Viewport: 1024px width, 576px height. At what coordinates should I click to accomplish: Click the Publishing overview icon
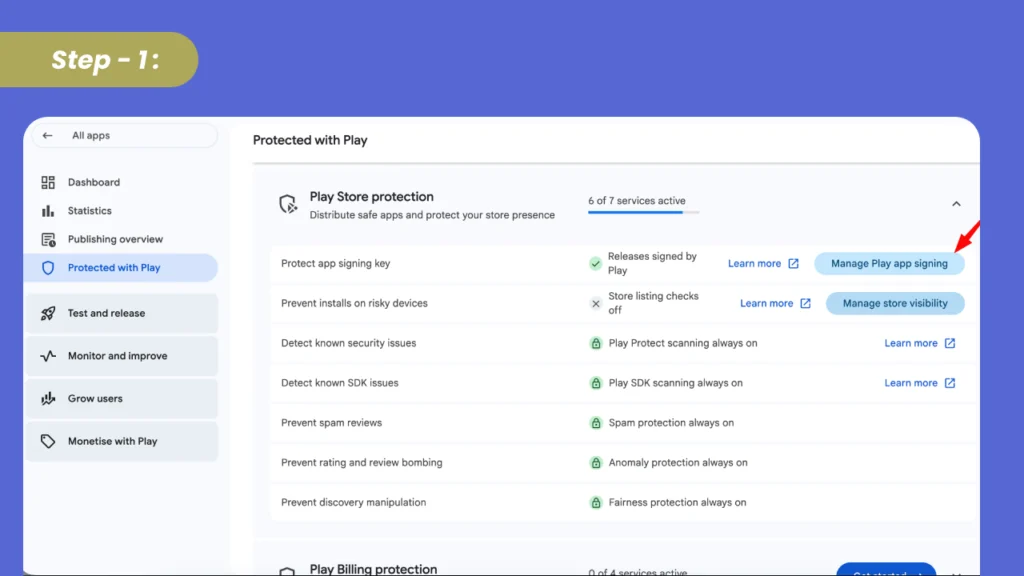pos(48,240)
